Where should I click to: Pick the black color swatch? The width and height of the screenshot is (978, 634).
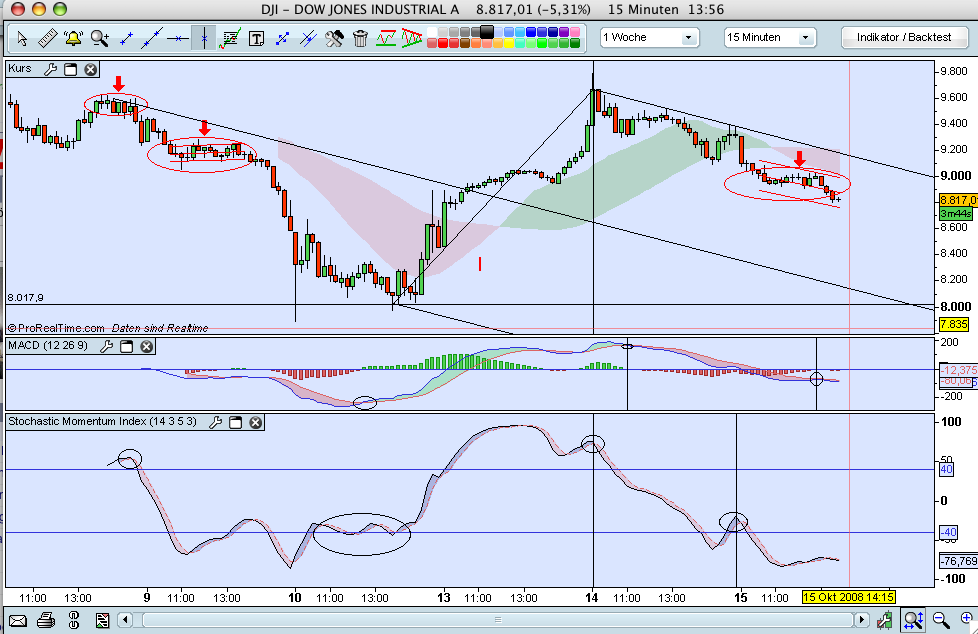pos(487,32)
